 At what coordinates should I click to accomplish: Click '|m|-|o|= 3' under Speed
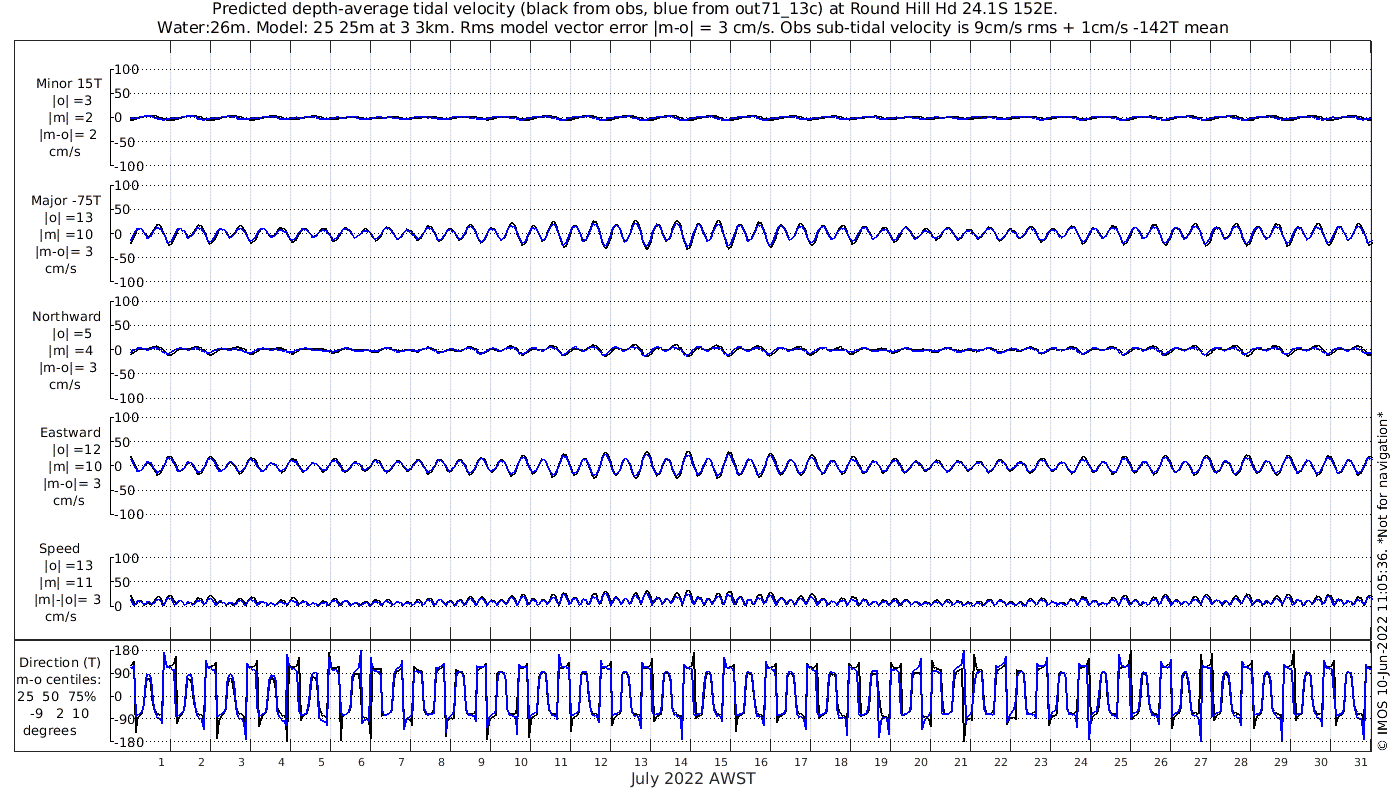(68, 599)
